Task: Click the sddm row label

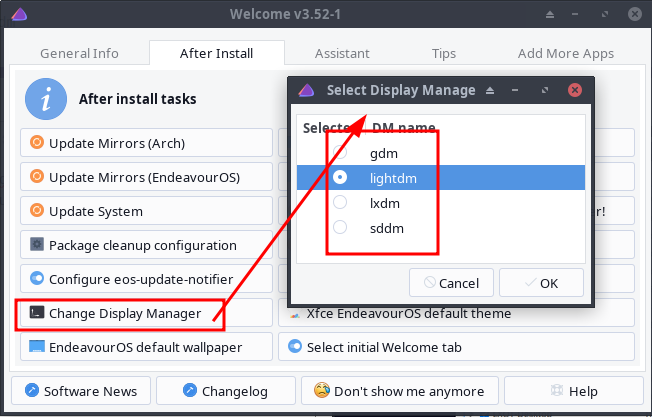Action: [x=387, y=228]
